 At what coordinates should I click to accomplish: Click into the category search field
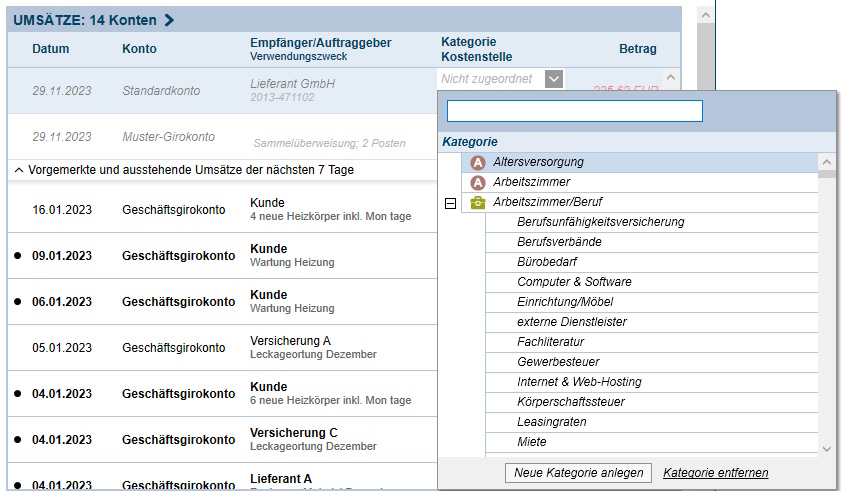tap(574, 111)
